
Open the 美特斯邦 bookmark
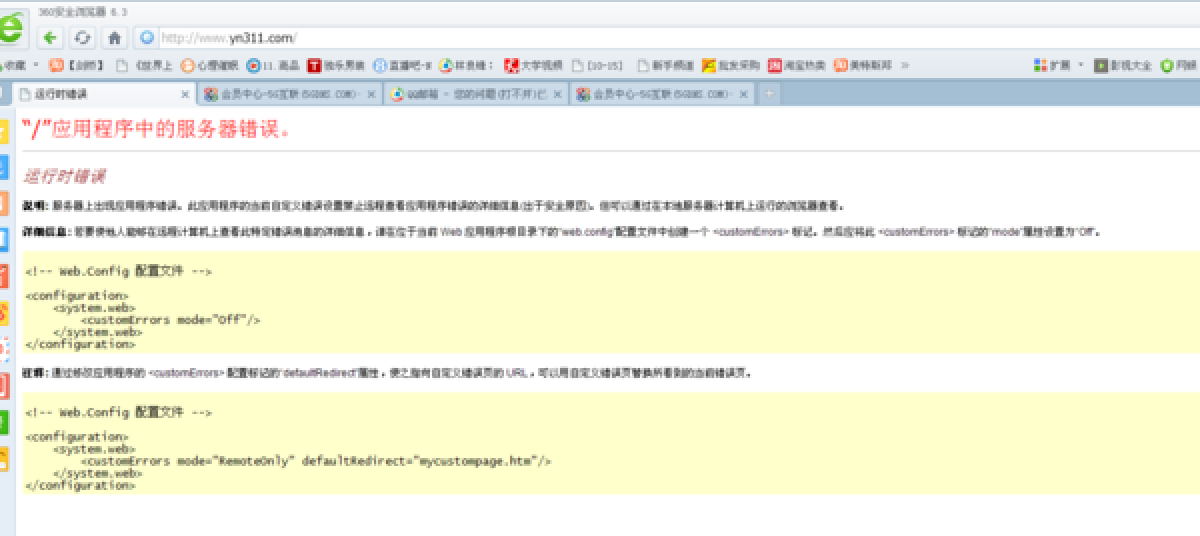(863, 65)
